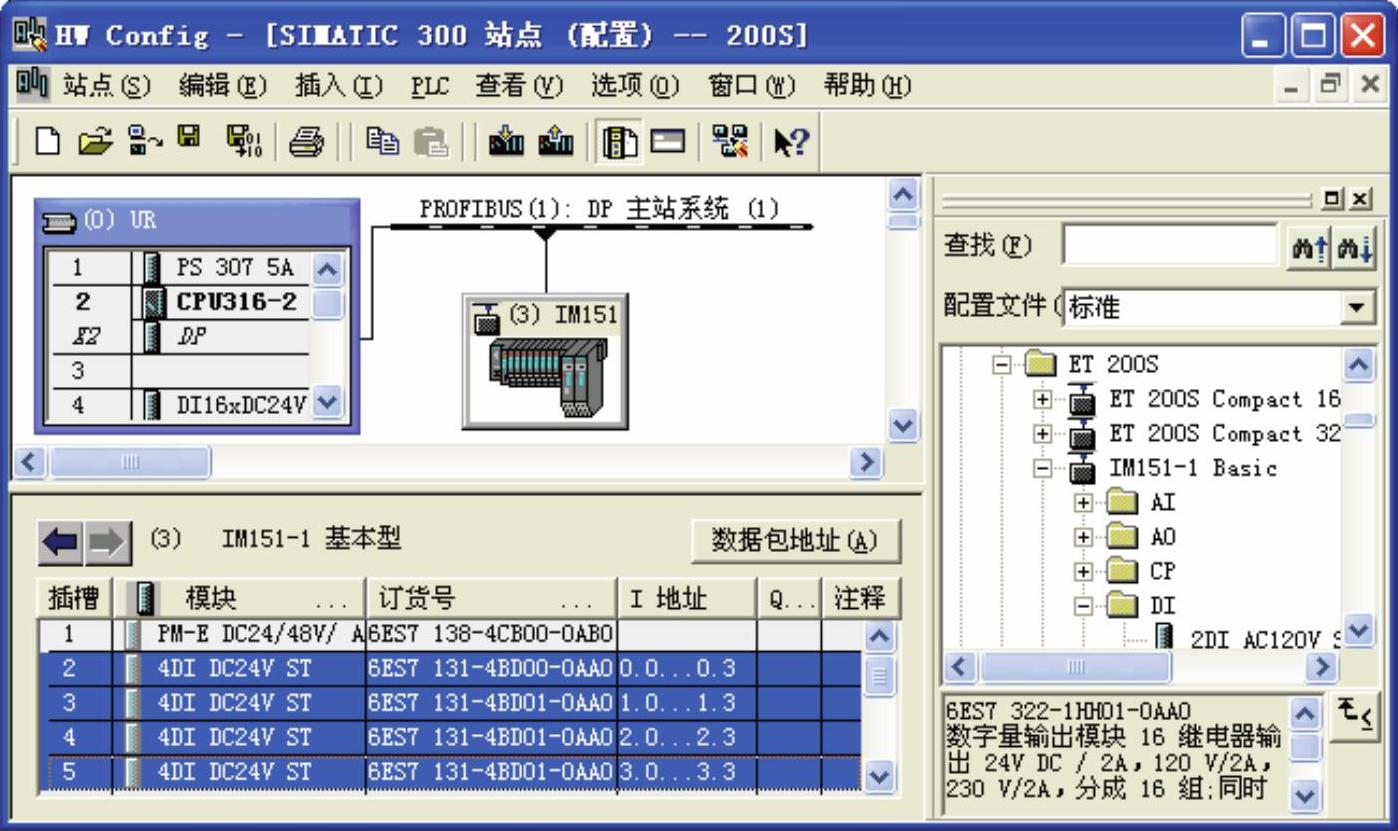Select the IM151 station icon on PROFIBUS
This screenshot has height=831, width=1398.
pyautogui.click(x=546, y=361)
